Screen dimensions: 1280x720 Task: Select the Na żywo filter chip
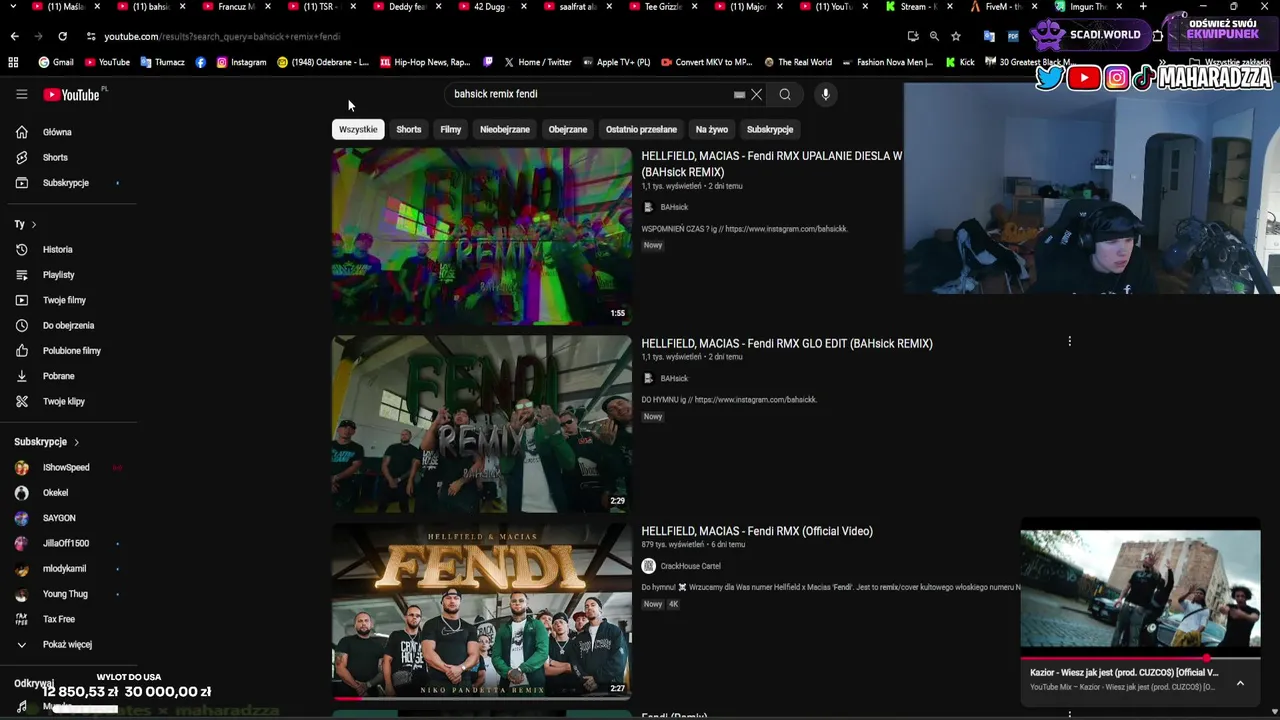point(712,129)
